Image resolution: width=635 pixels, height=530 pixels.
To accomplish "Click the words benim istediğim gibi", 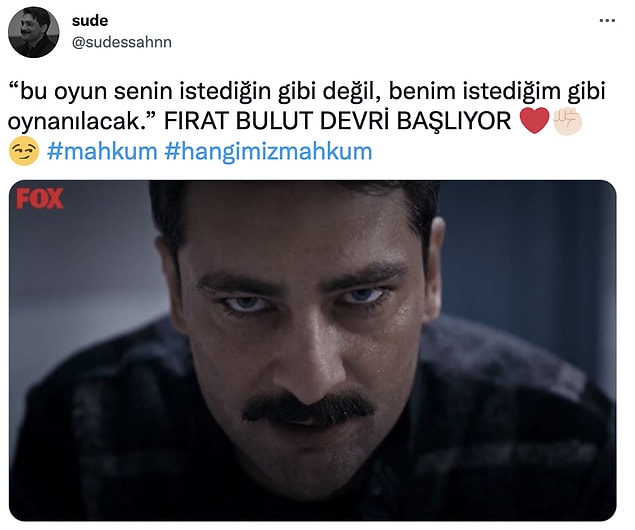I will [x=497, y=91].
